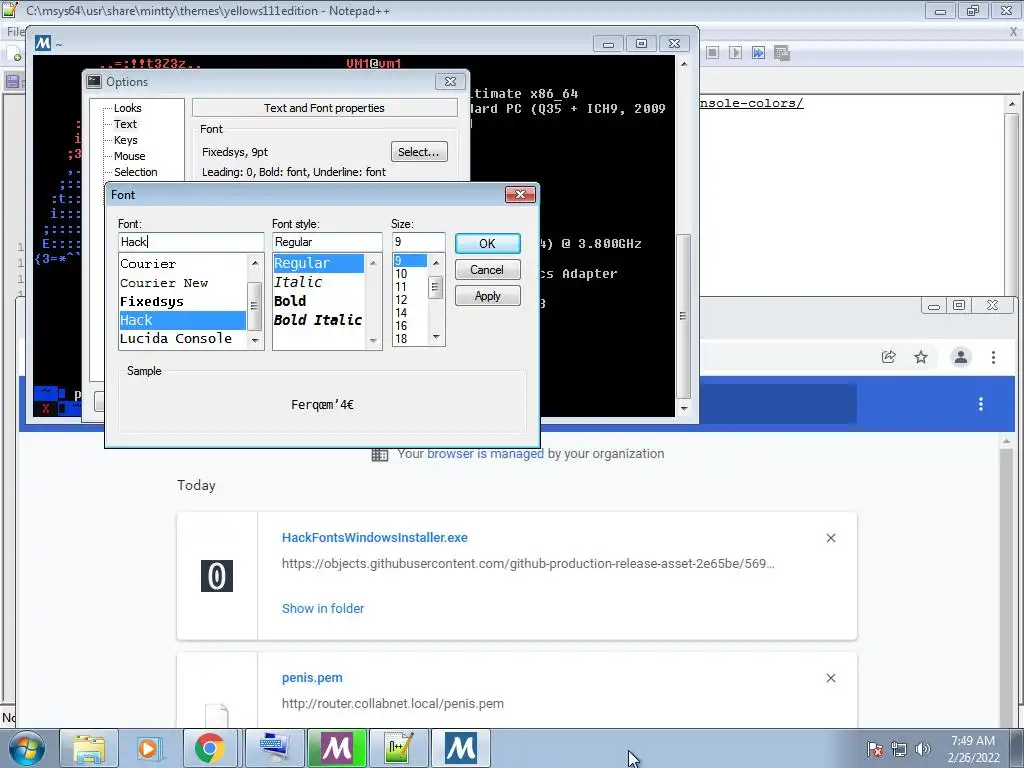Click Select... font button in Options
The height and width of the screenshot is (768, 1024).
coord(419,152)
